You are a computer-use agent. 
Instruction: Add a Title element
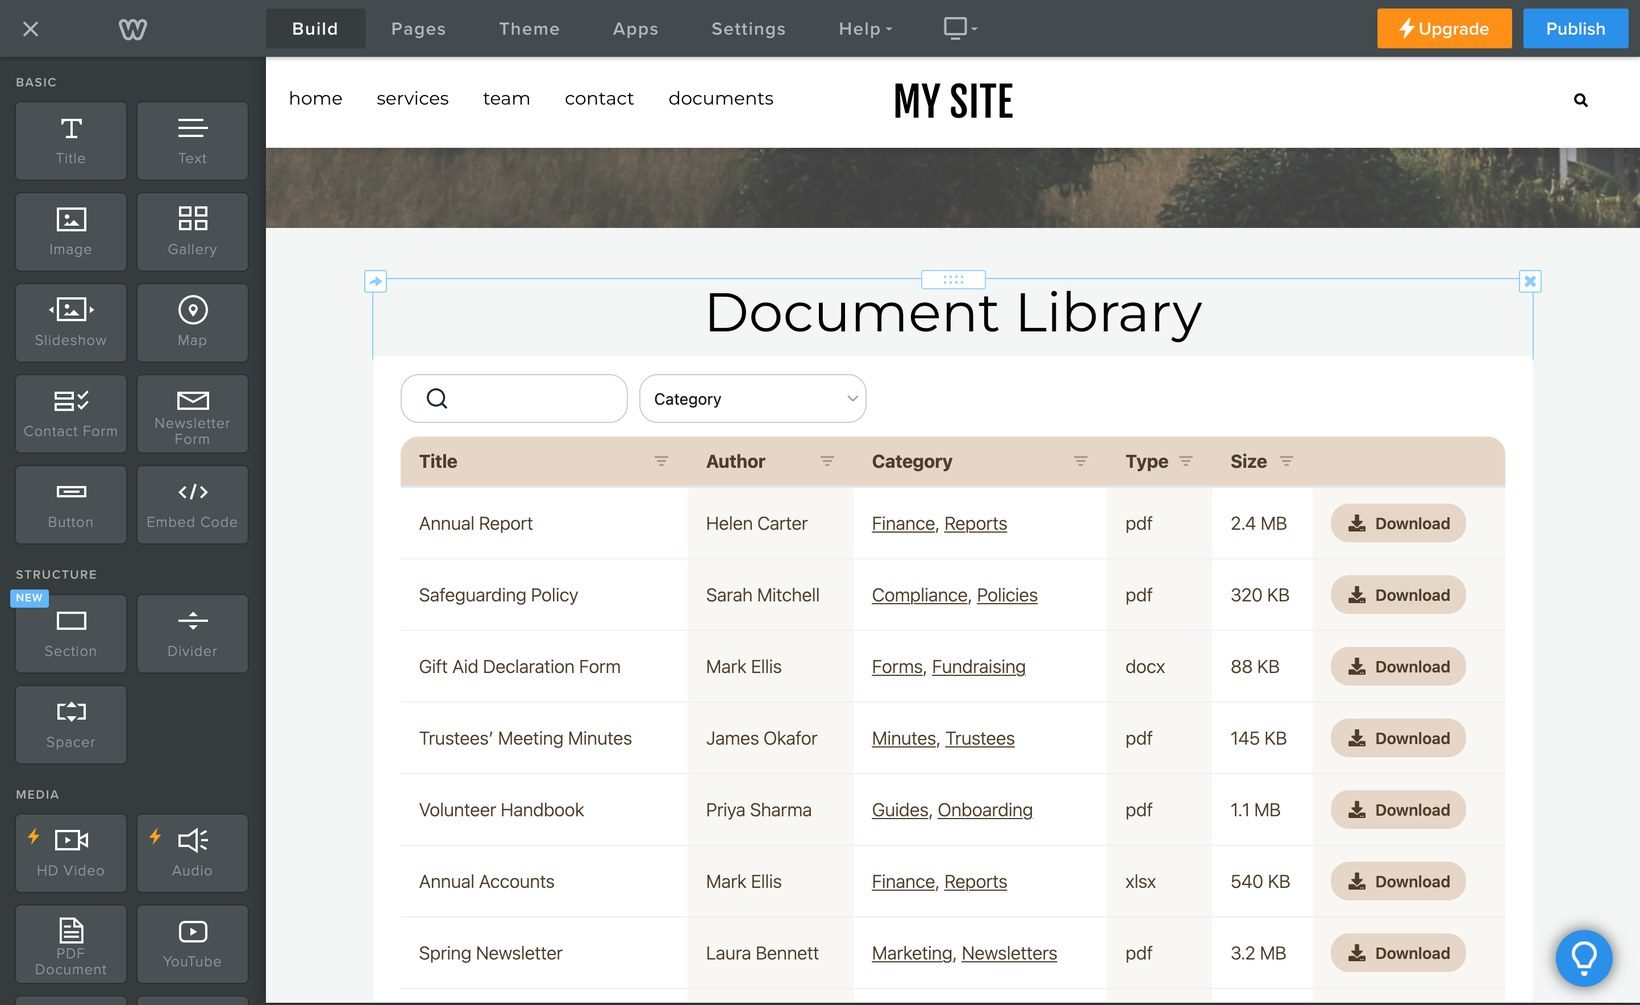71,141
